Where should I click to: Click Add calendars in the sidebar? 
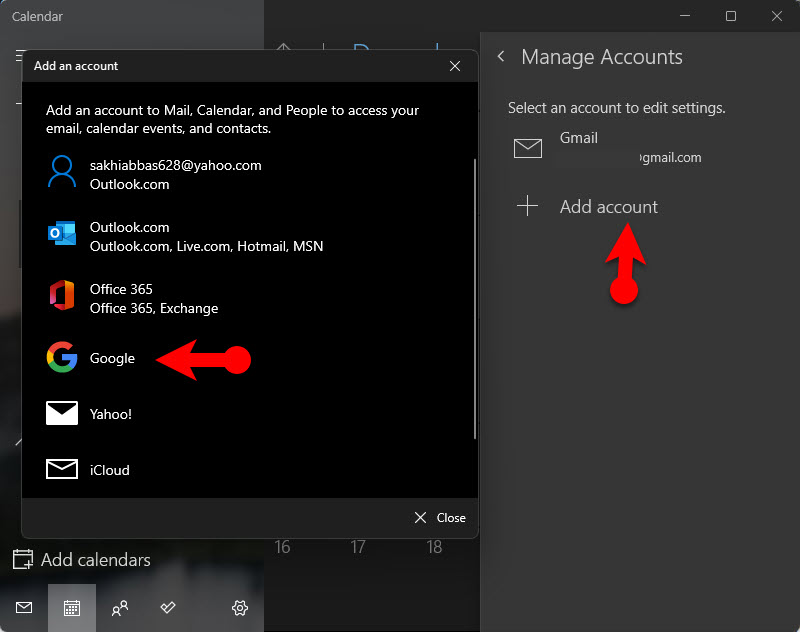(95, 560)
